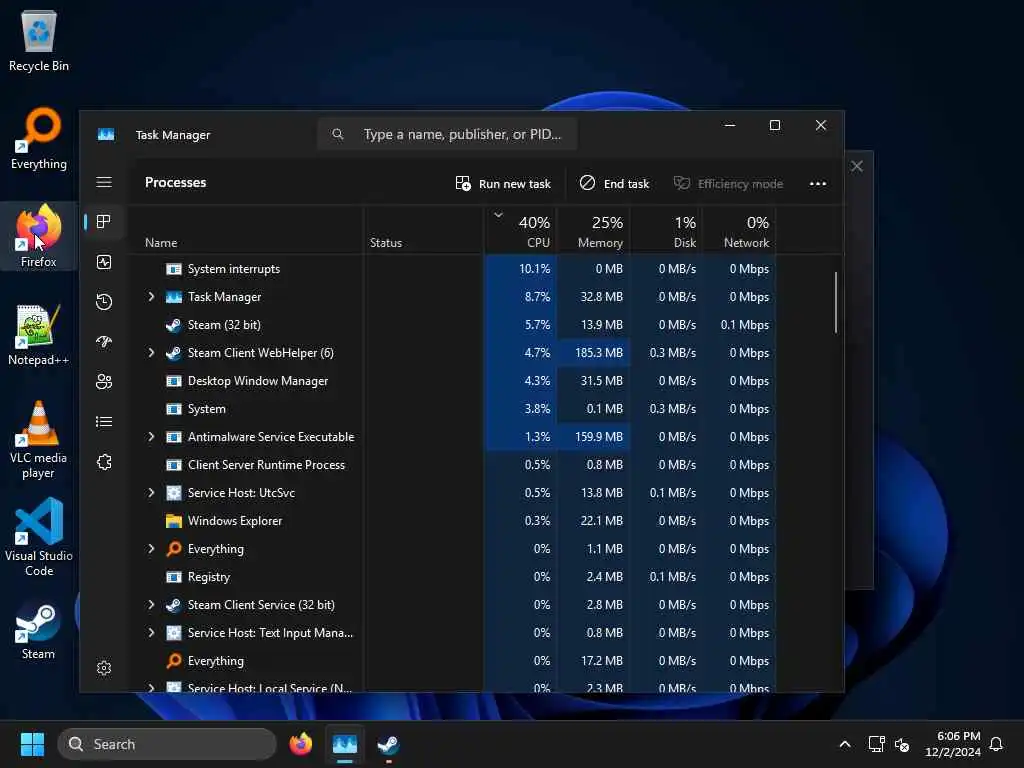Open the Users sidebar icon
The height and width of the screenshot is (768, 1024).
coord(104,381)
